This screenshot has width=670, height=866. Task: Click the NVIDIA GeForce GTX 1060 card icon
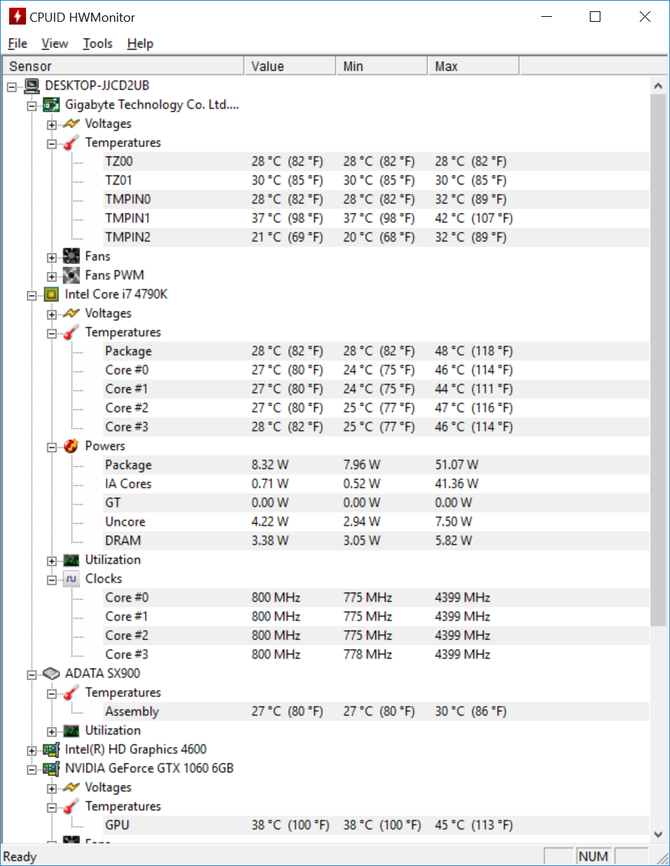(x=51, y=768)
